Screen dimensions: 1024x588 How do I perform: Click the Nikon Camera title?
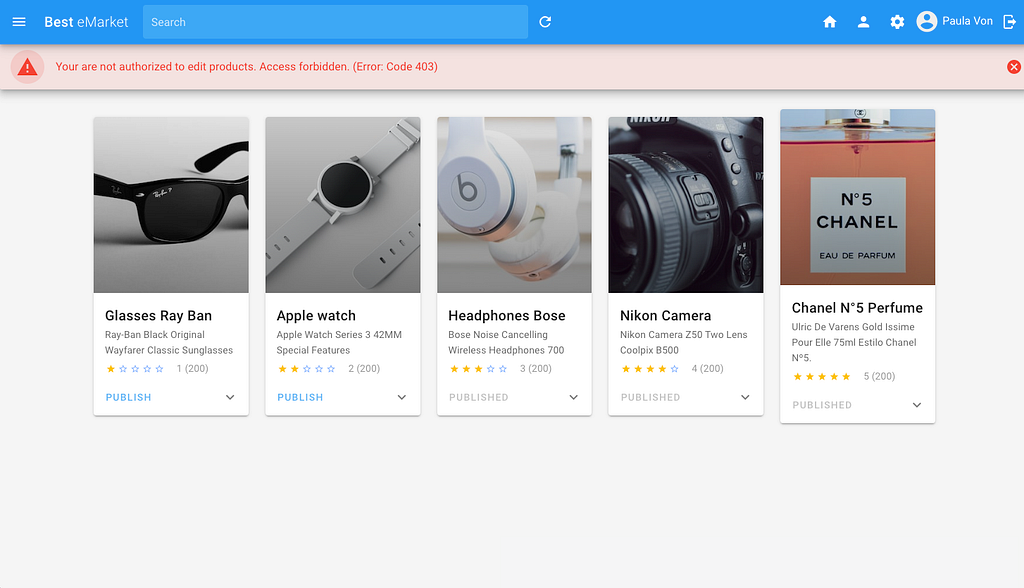click(x=665, y=316)
